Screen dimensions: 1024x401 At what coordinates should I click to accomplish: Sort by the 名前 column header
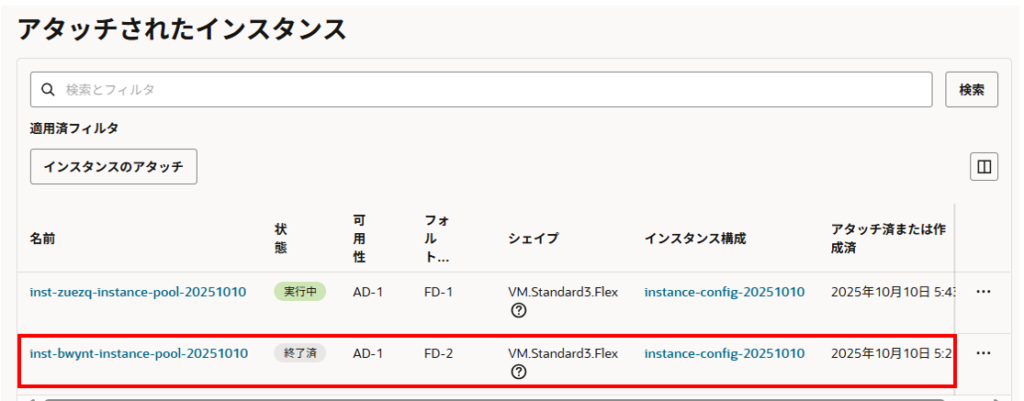43,239
